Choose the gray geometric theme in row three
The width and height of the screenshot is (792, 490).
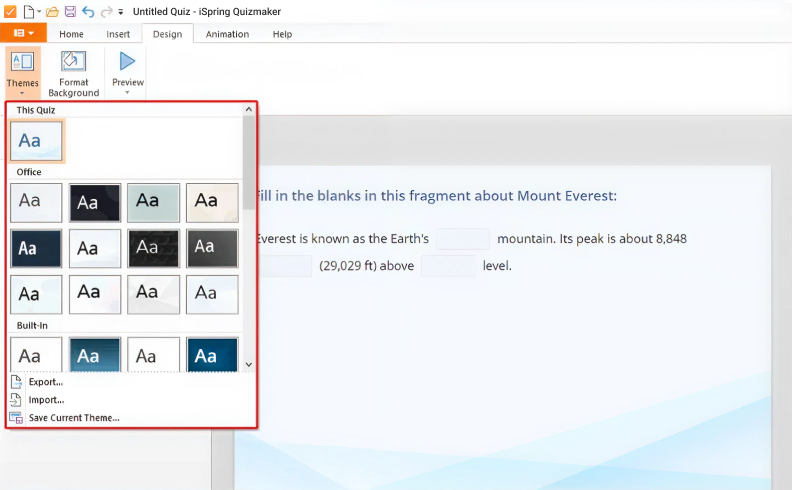click(x=154, y=295)
